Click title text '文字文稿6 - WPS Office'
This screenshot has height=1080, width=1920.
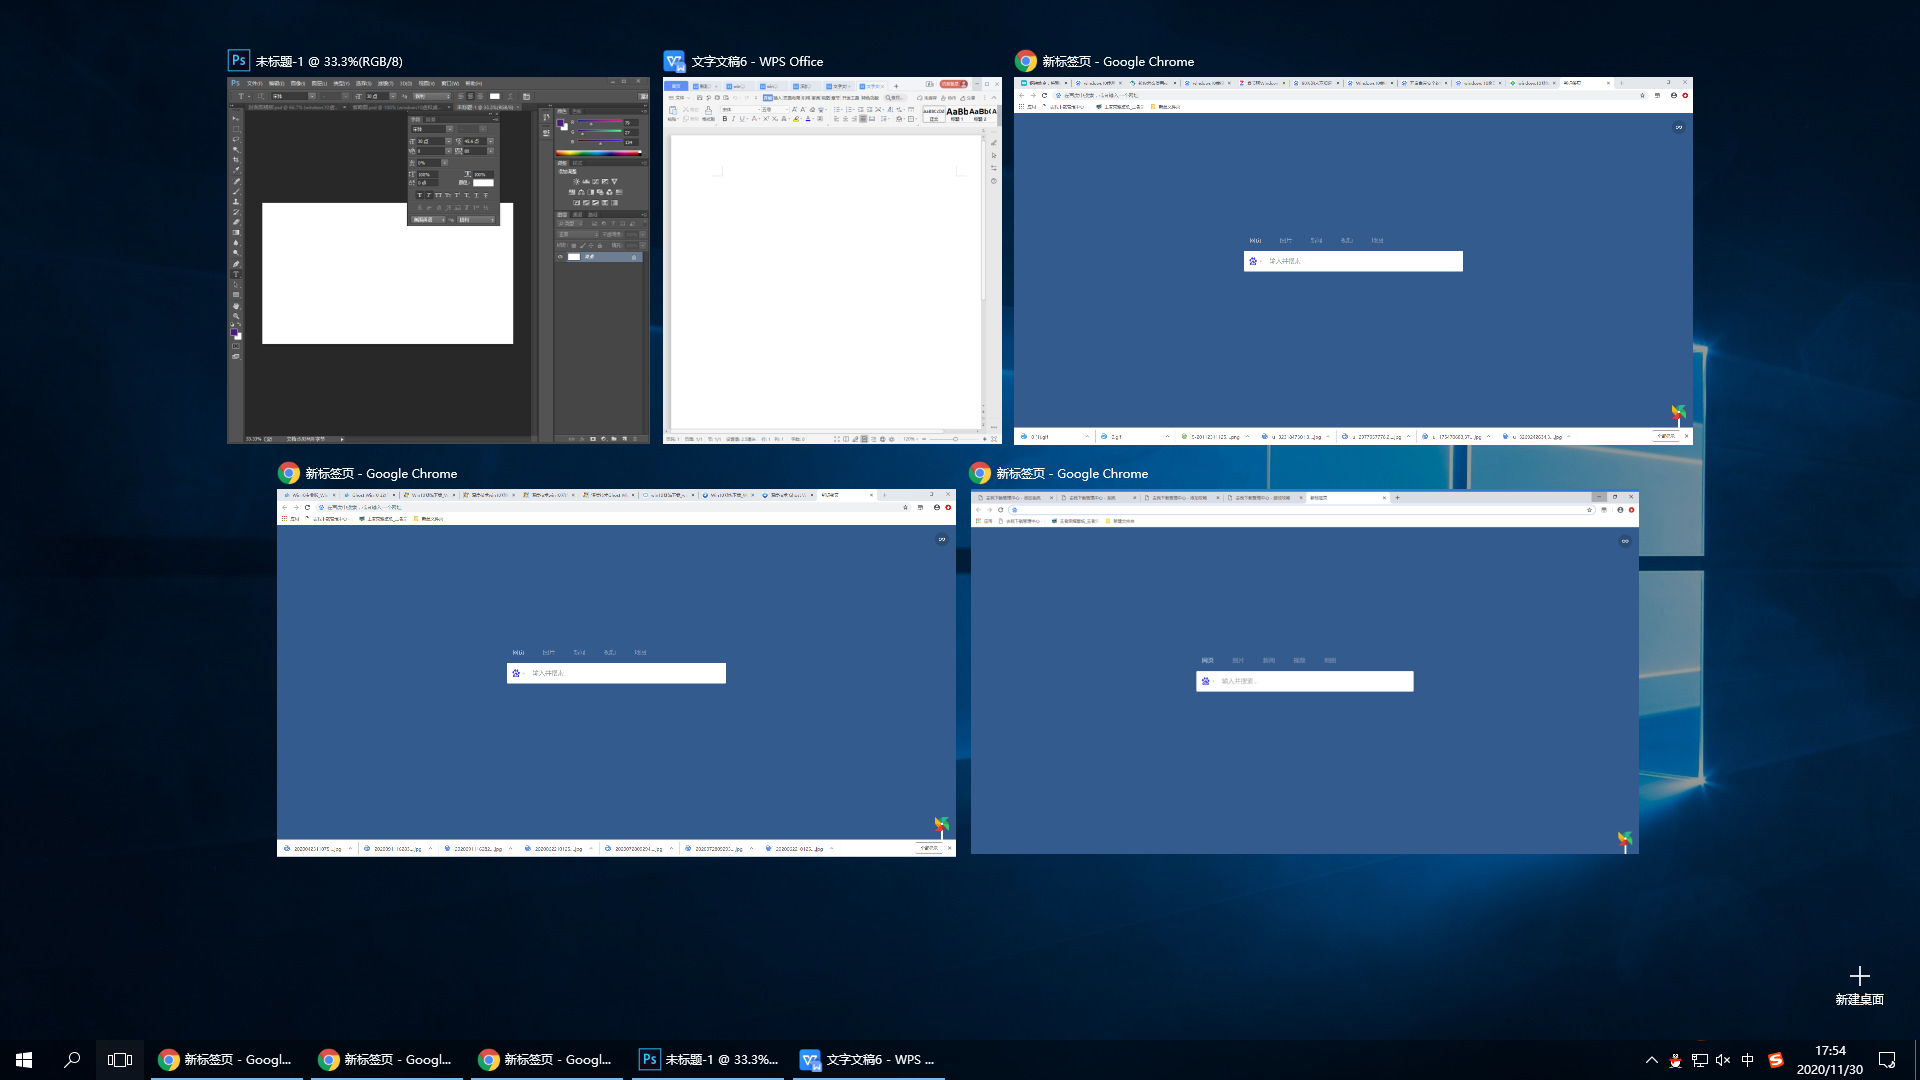(x=757, y=62)
